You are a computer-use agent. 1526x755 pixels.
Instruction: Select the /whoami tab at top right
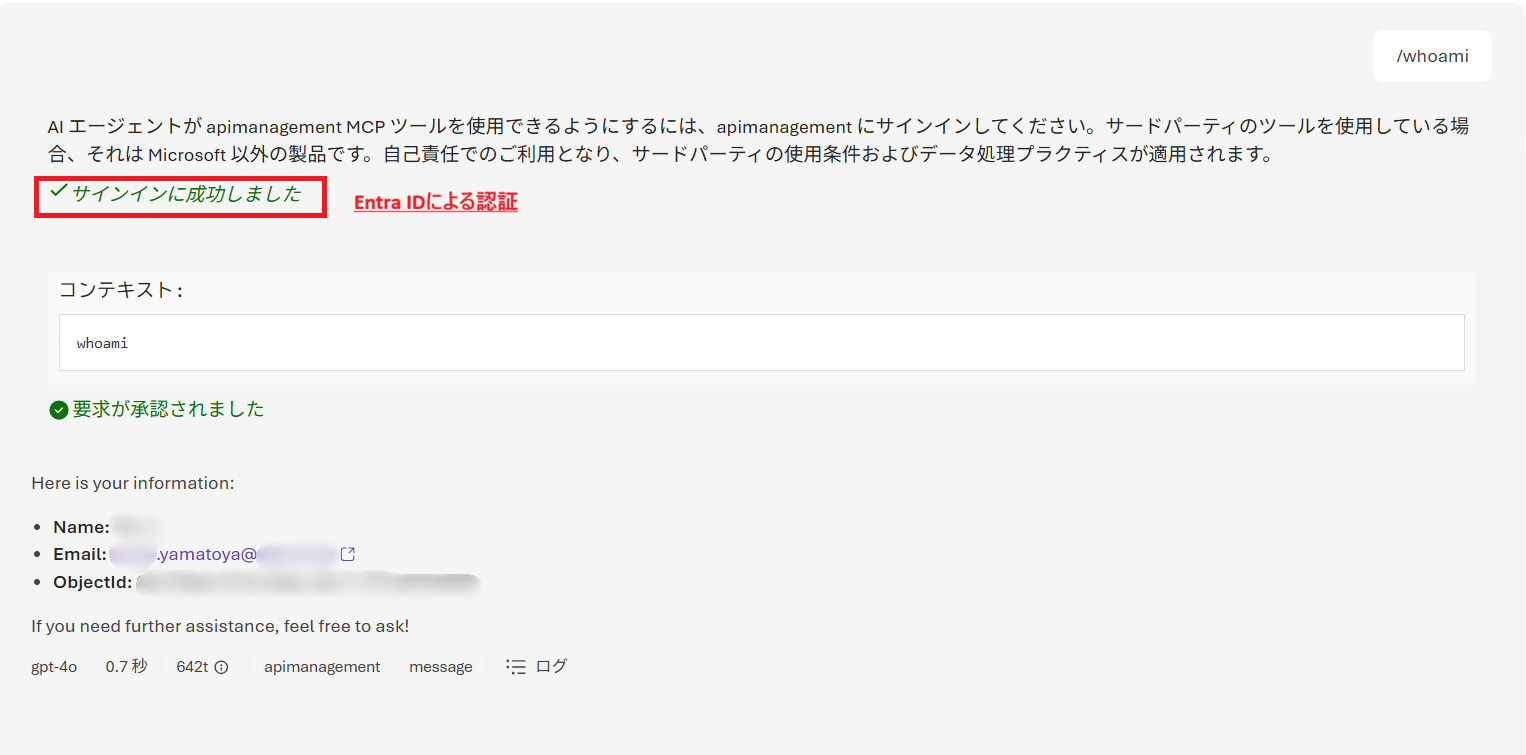tap(1430, 56)
